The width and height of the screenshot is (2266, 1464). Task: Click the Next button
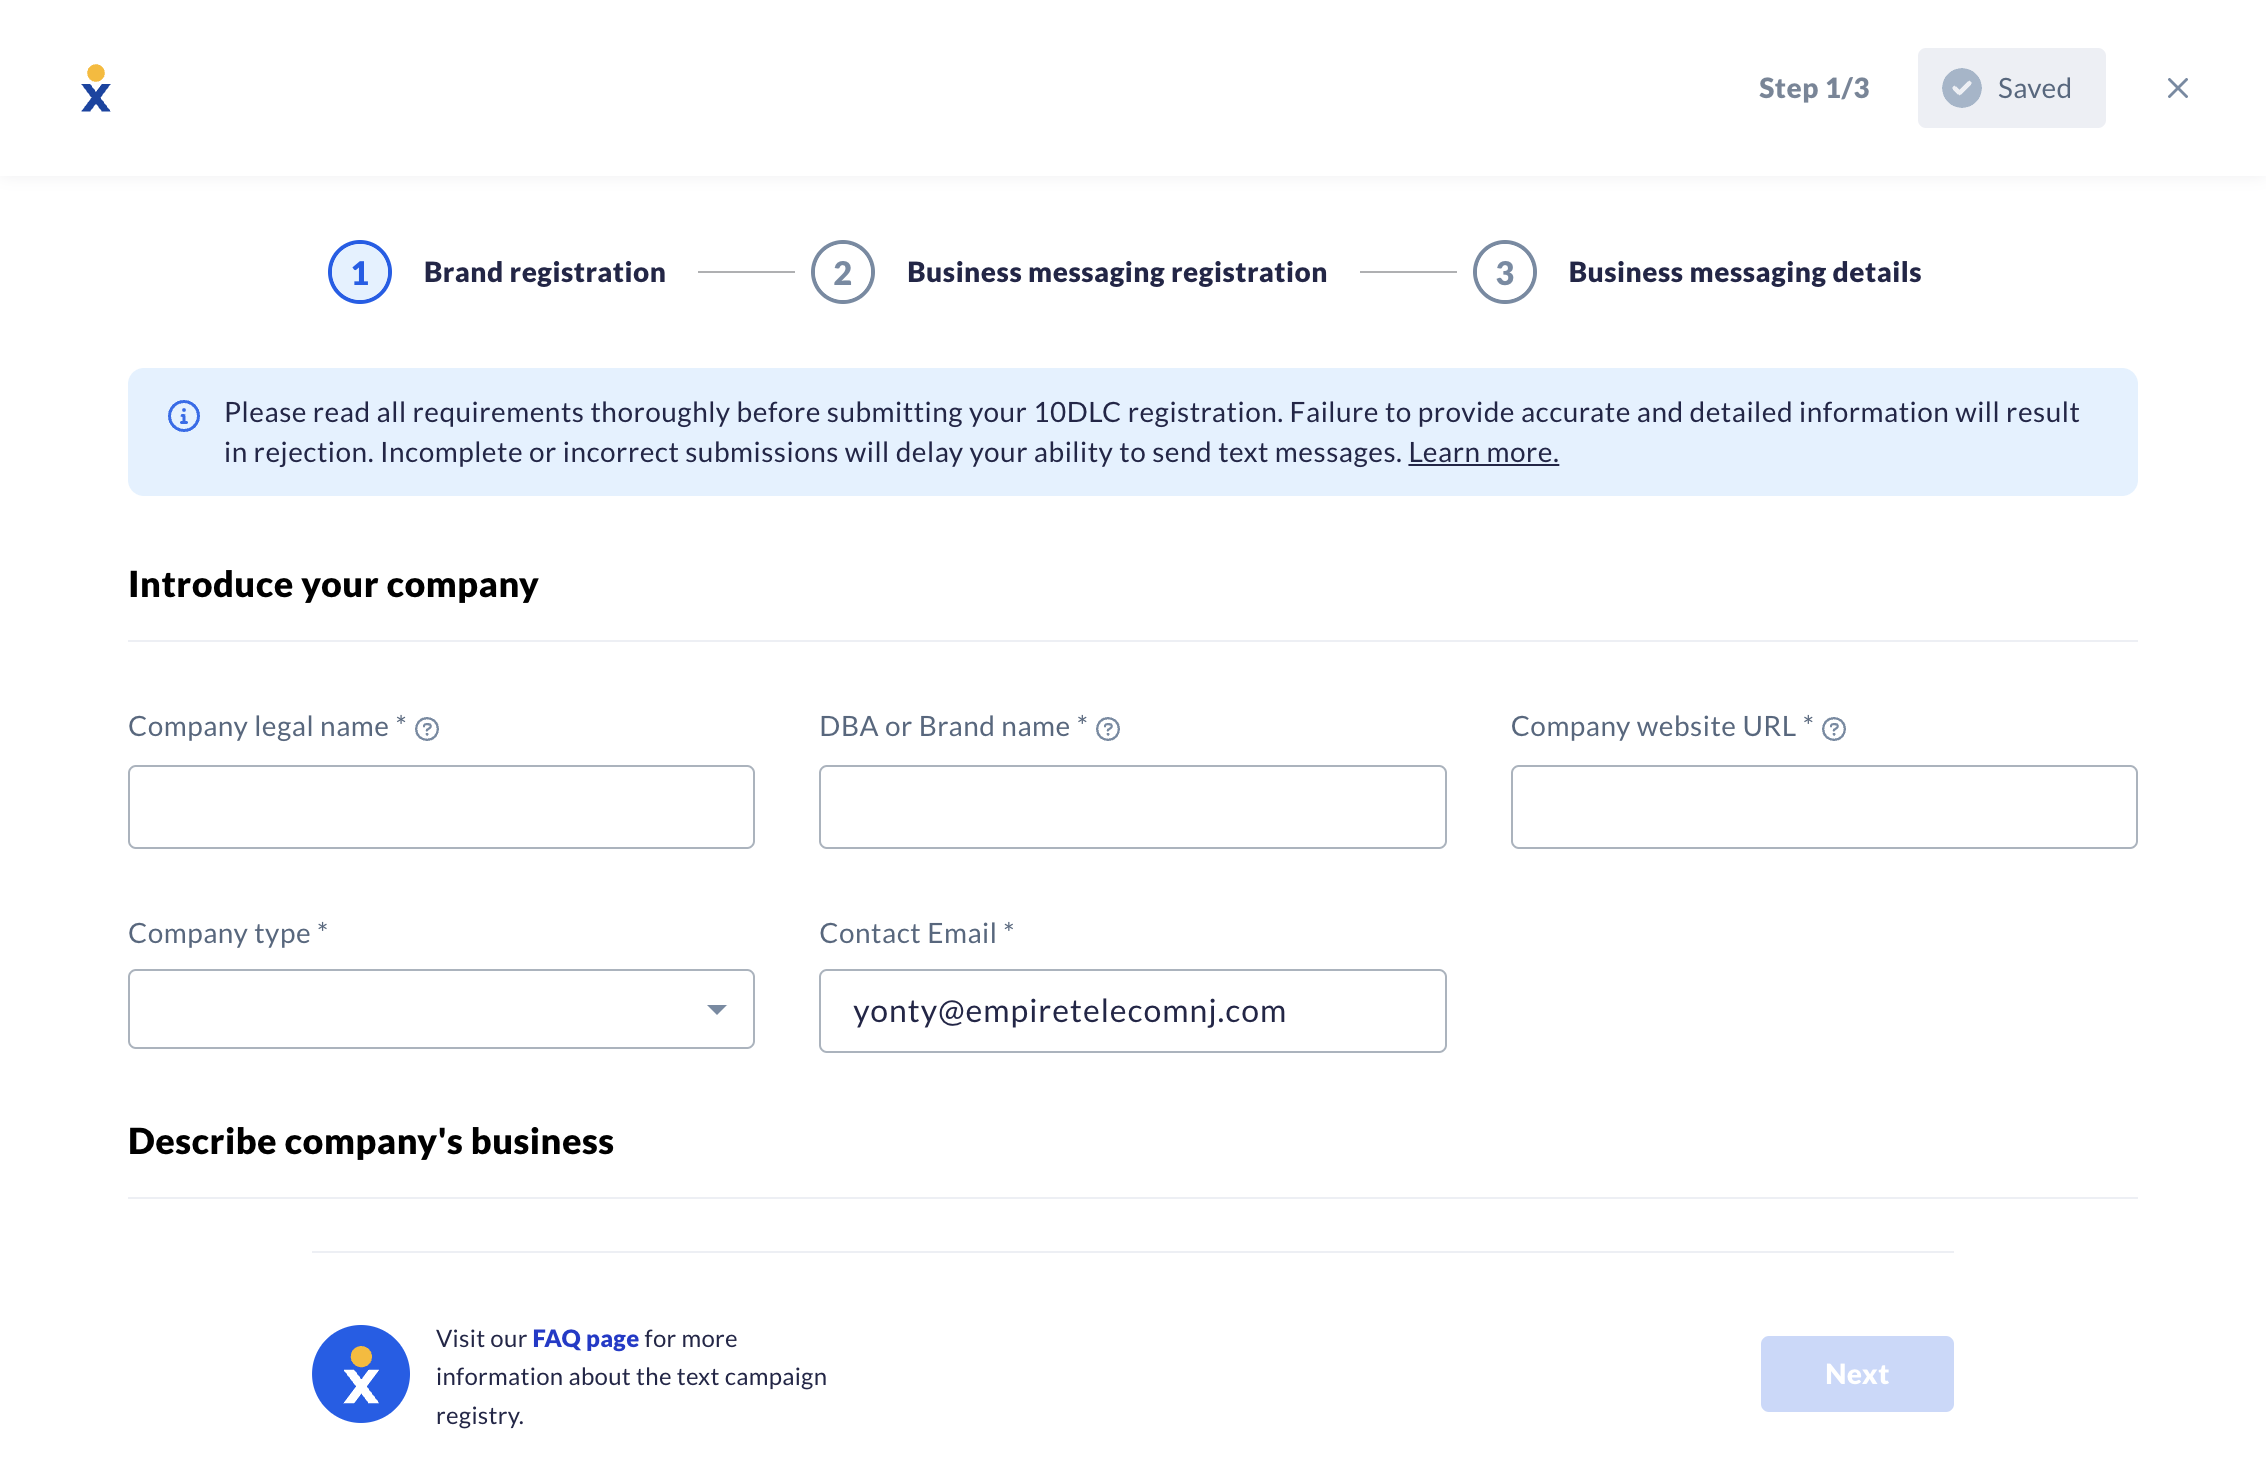pyautogui.click(x=1857, y=1374)
